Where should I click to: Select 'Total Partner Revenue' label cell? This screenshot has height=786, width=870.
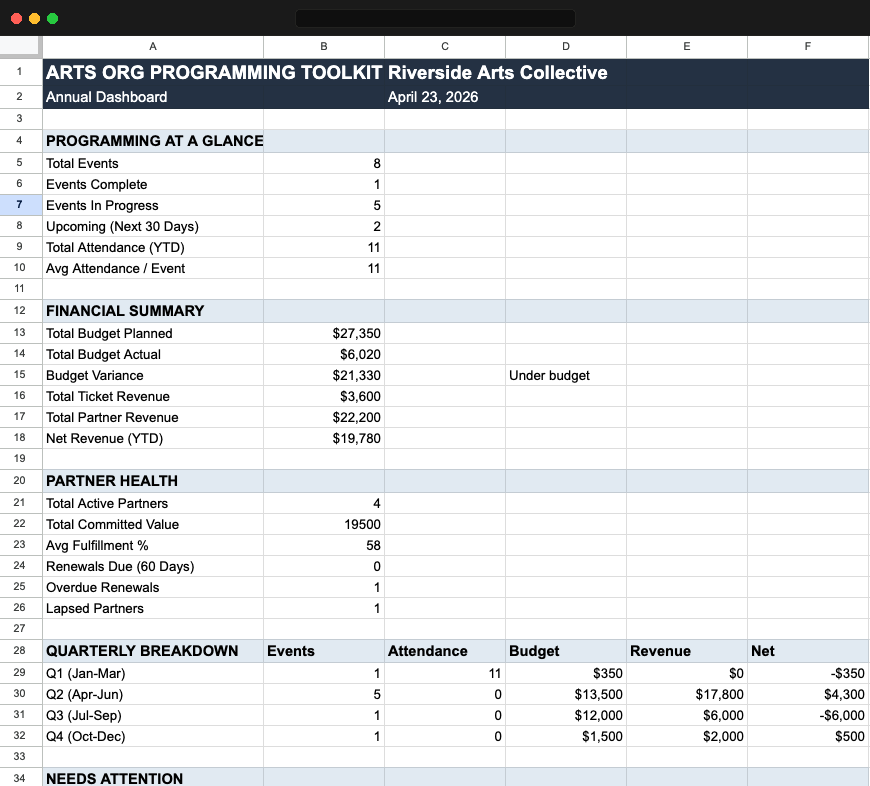[x=153, y=417]
